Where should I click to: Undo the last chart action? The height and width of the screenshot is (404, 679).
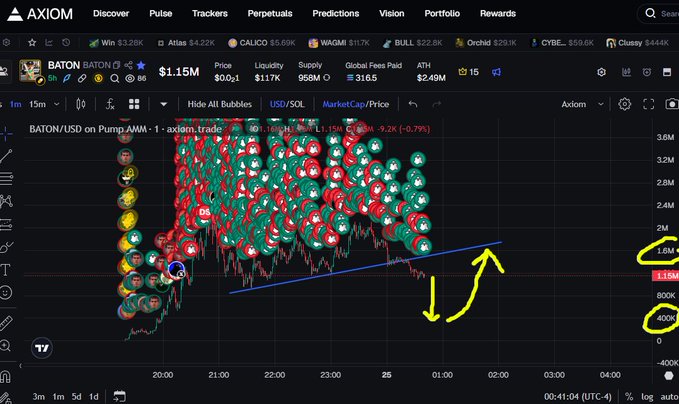tap(413, 104)
